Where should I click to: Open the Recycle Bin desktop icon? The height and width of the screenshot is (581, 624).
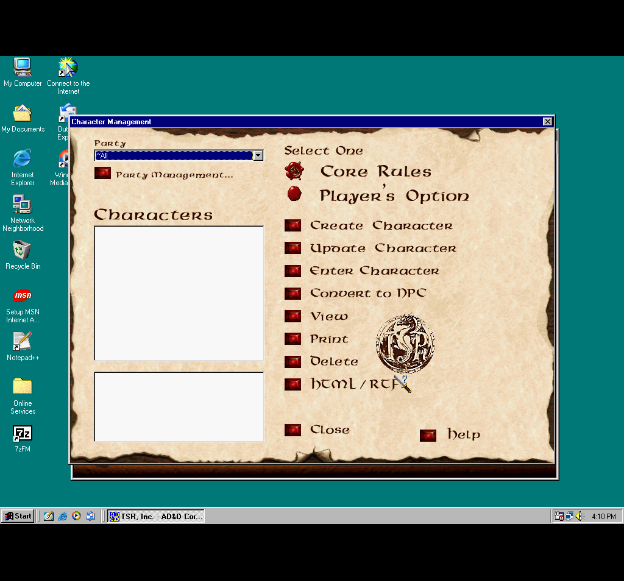(22, 251)
